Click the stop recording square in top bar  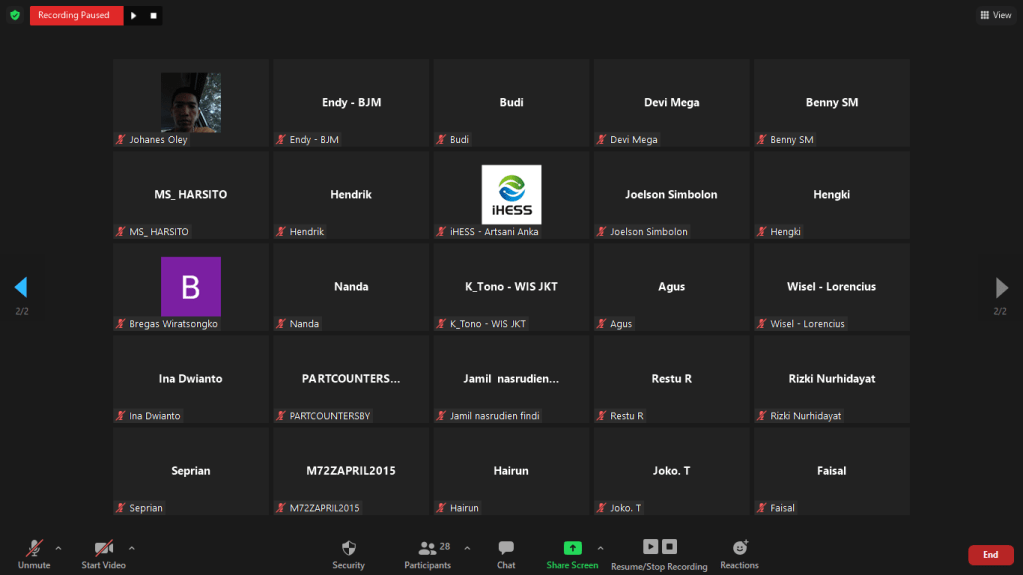[153, 15]
